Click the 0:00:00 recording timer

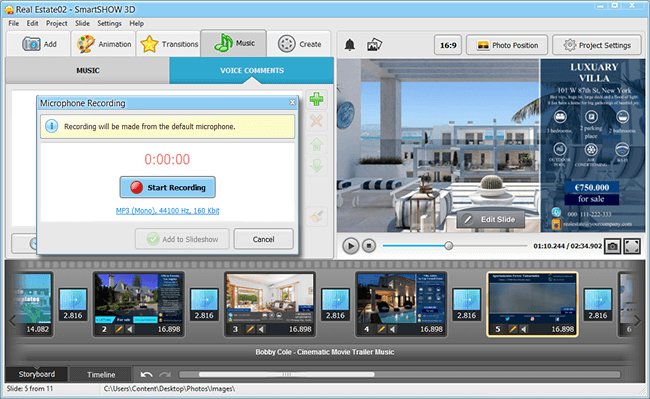click(x=167, y=159)
